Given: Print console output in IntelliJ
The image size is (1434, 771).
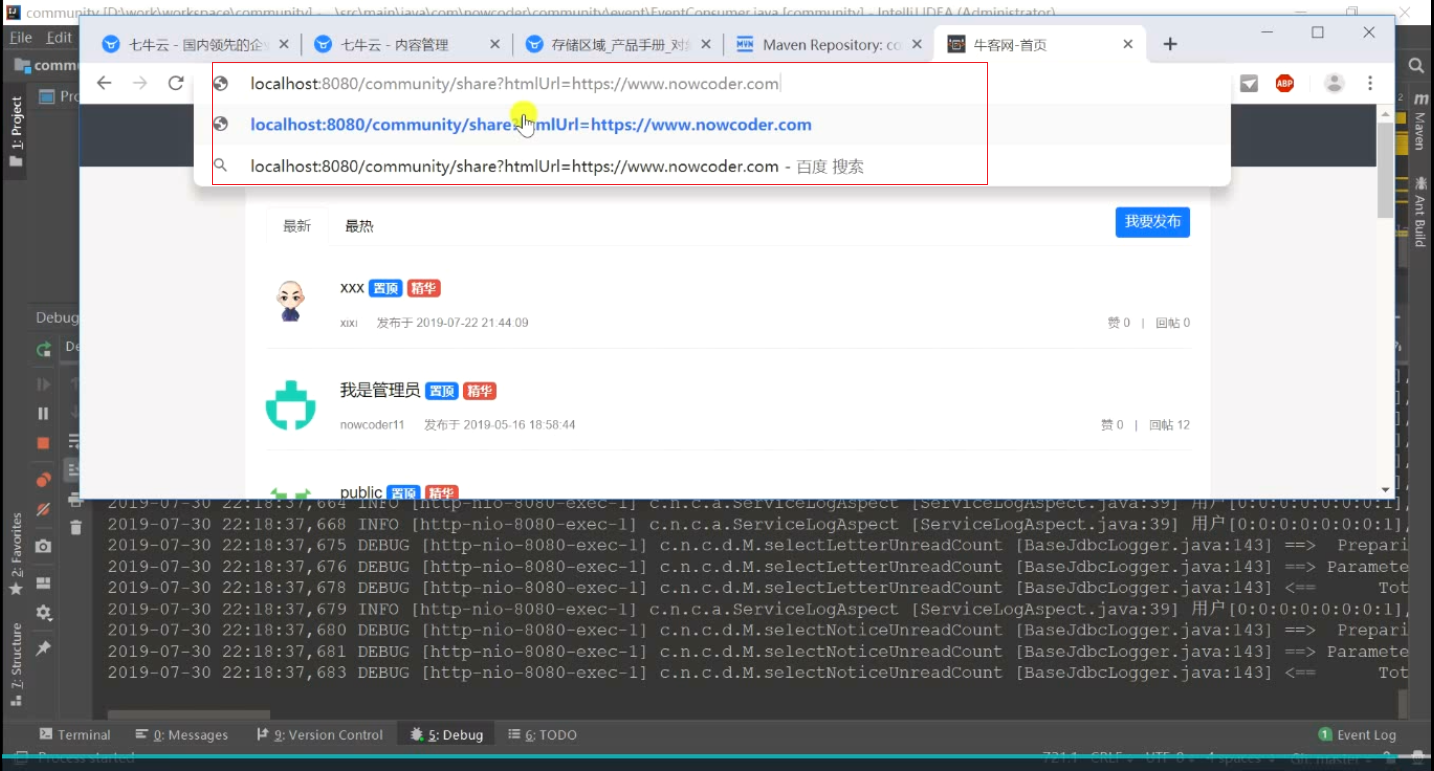Looking at the screenshot, I should [x=75, y=499].
